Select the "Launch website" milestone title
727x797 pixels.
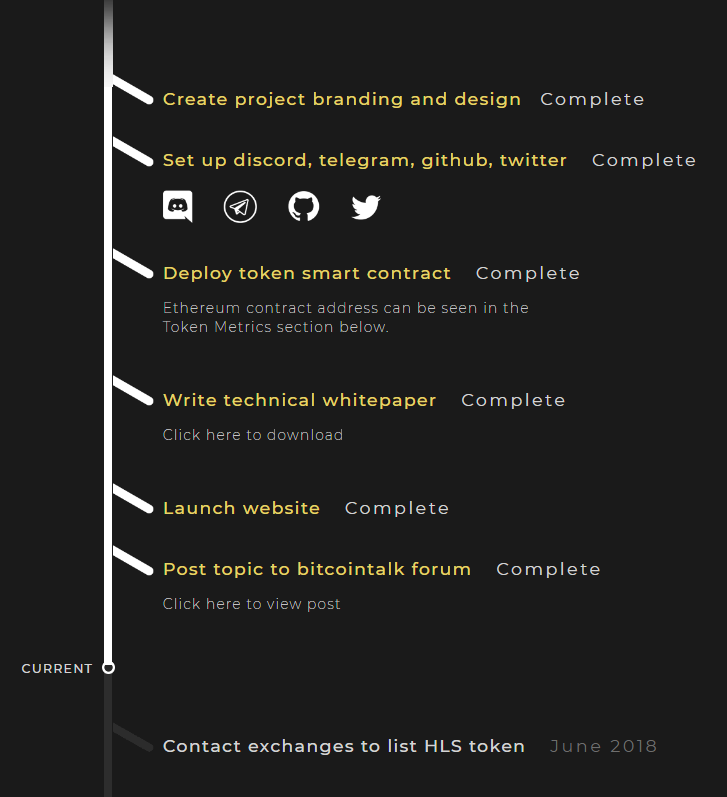242,508
